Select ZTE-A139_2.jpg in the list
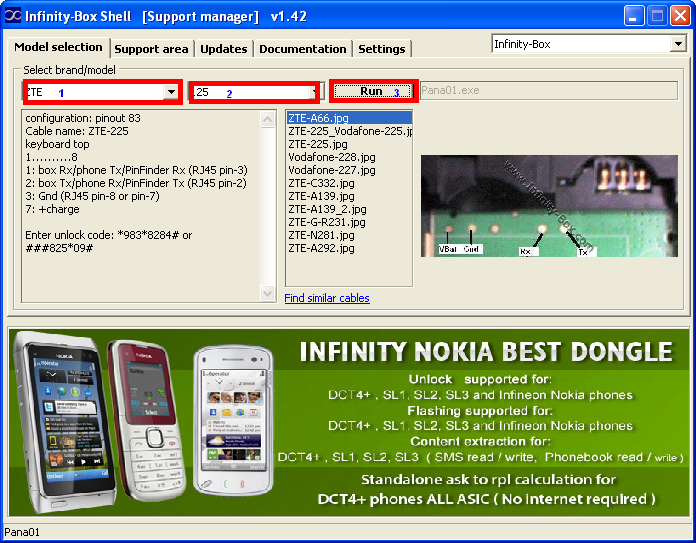 pyautogui.click(x=349, y=209)
